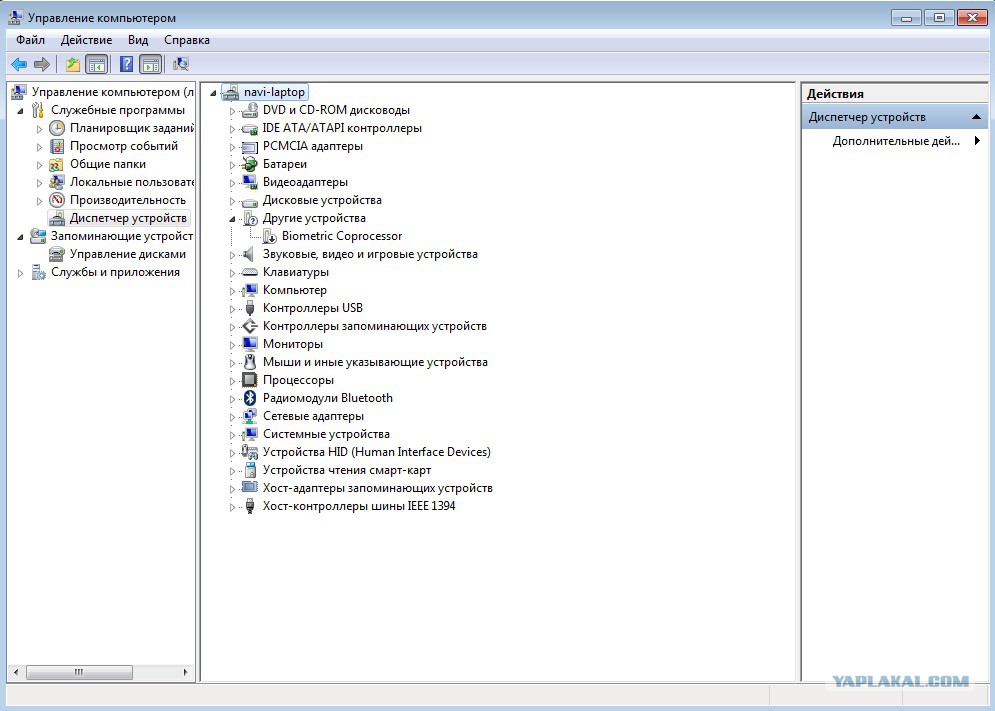Viewport: 995px width, 711px height.
Task: Select Контроллеры запоминающих устройств row
Action: point(374,326)
